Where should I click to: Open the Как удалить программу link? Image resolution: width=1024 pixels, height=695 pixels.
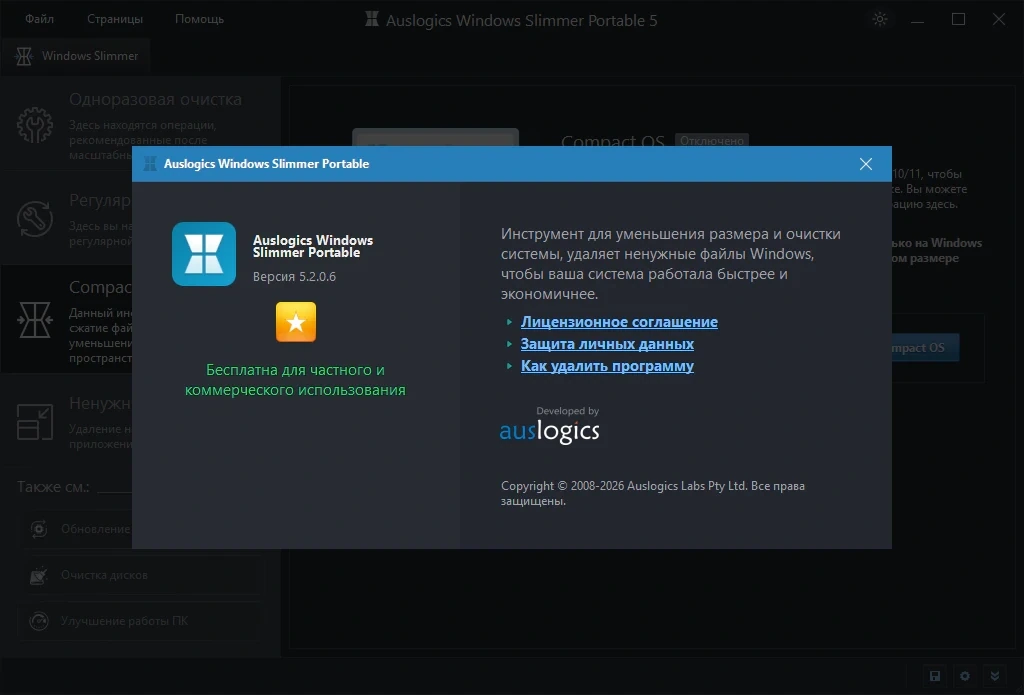607,366
